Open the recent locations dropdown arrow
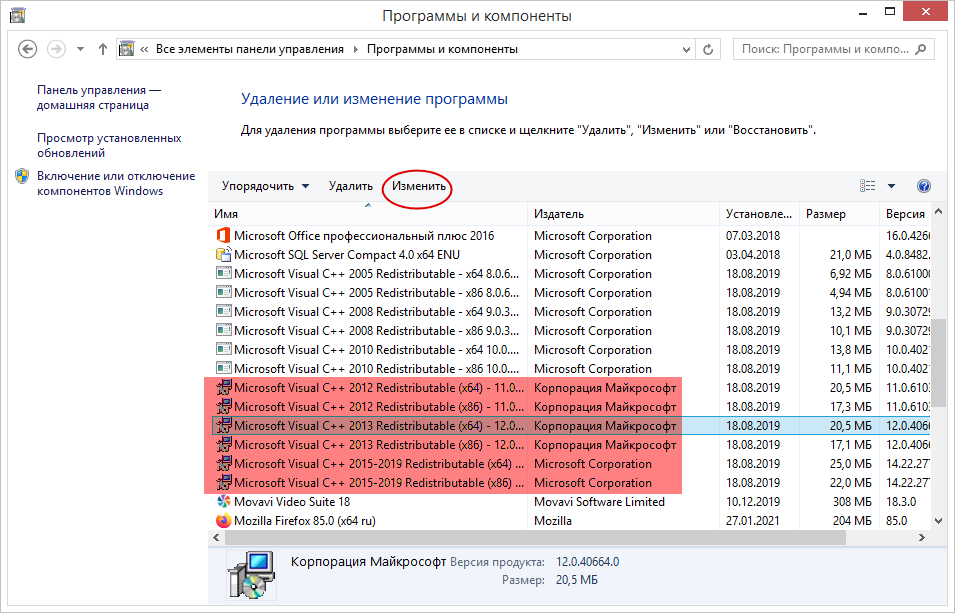Screen dimensions: 955x613 click(80, 49)
